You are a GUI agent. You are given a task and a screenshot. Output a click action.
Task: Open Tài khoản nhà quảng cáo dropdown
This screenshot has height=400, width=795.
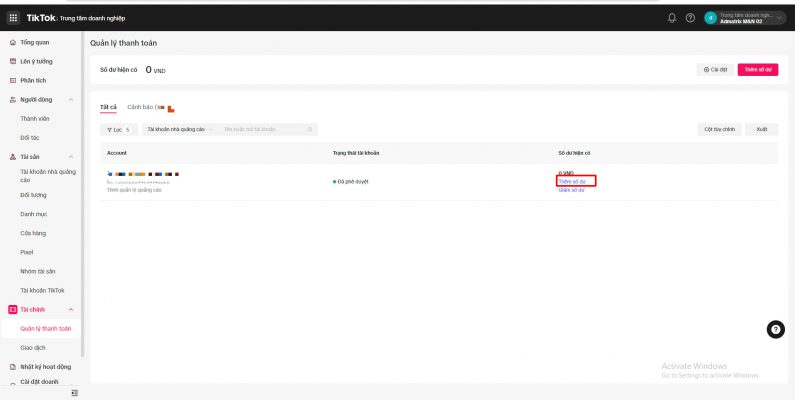(x=178, y=129)
